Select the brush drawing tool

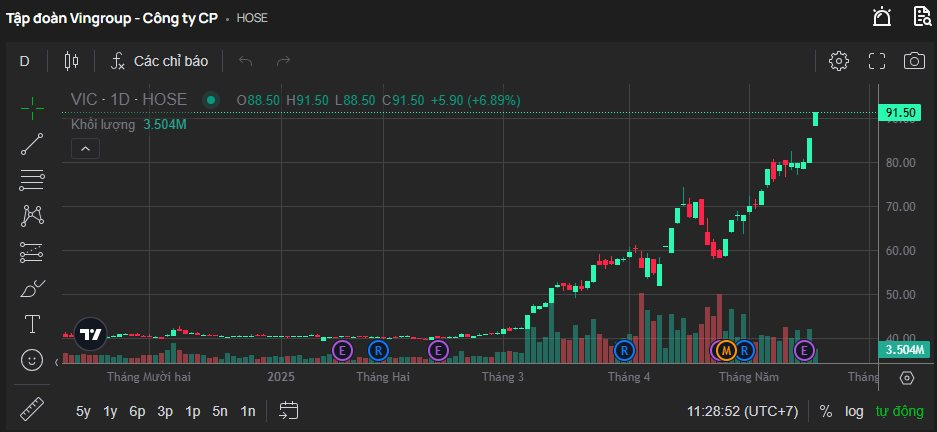[x=32, y=289]
